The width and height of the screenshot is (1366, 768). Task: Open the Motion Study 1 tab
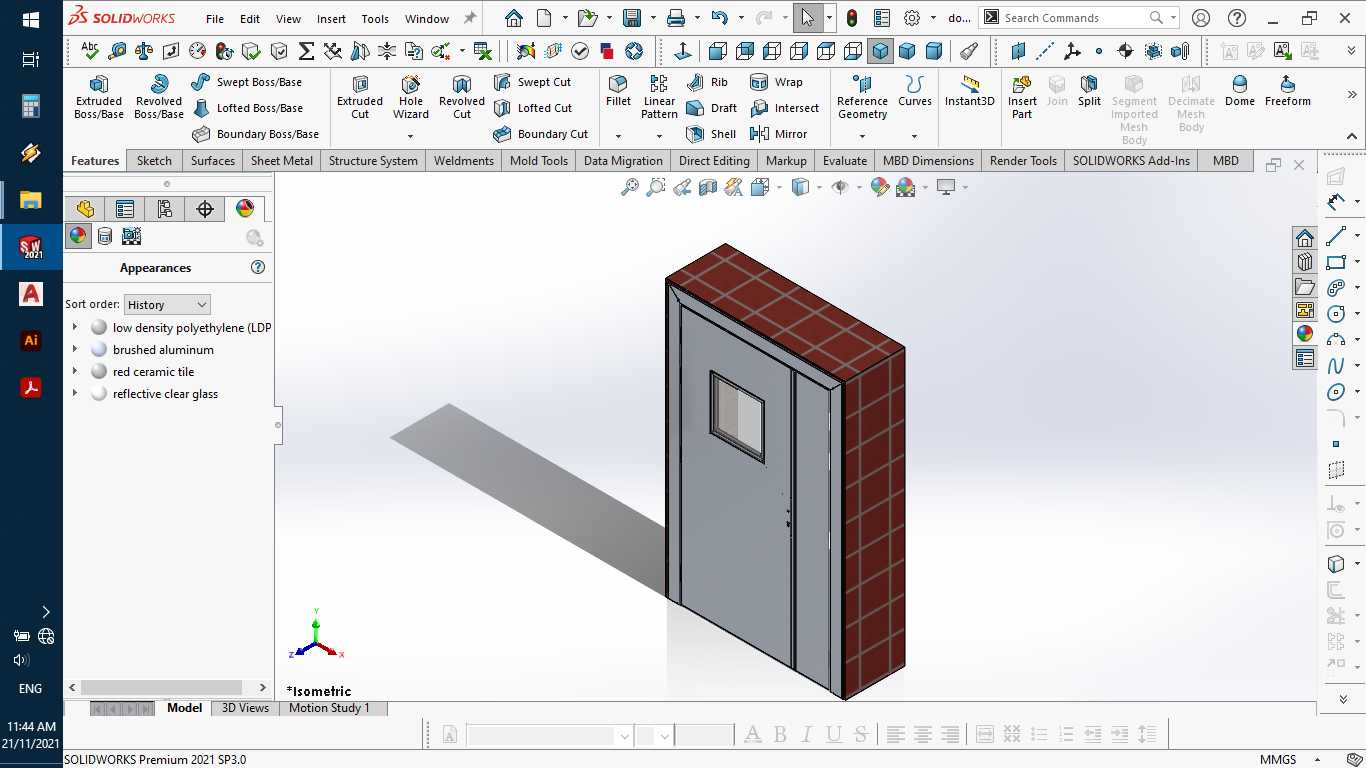point(329,708)
